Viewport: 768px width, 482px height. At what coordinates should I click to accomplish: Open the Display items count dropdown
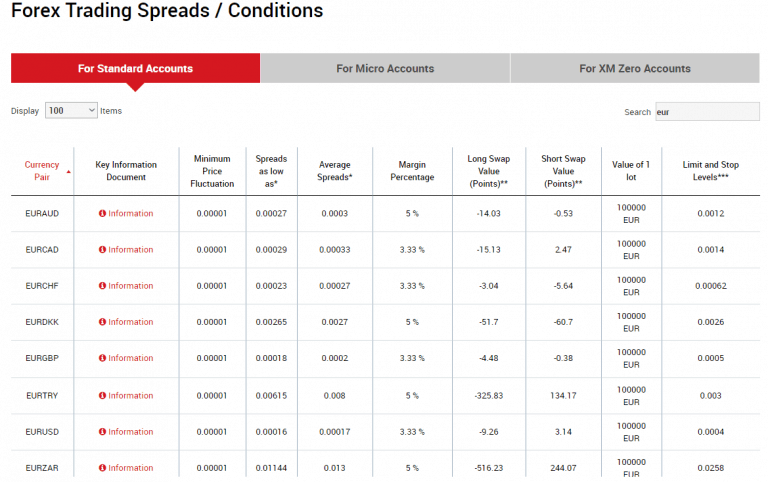[x=71, y=111]
